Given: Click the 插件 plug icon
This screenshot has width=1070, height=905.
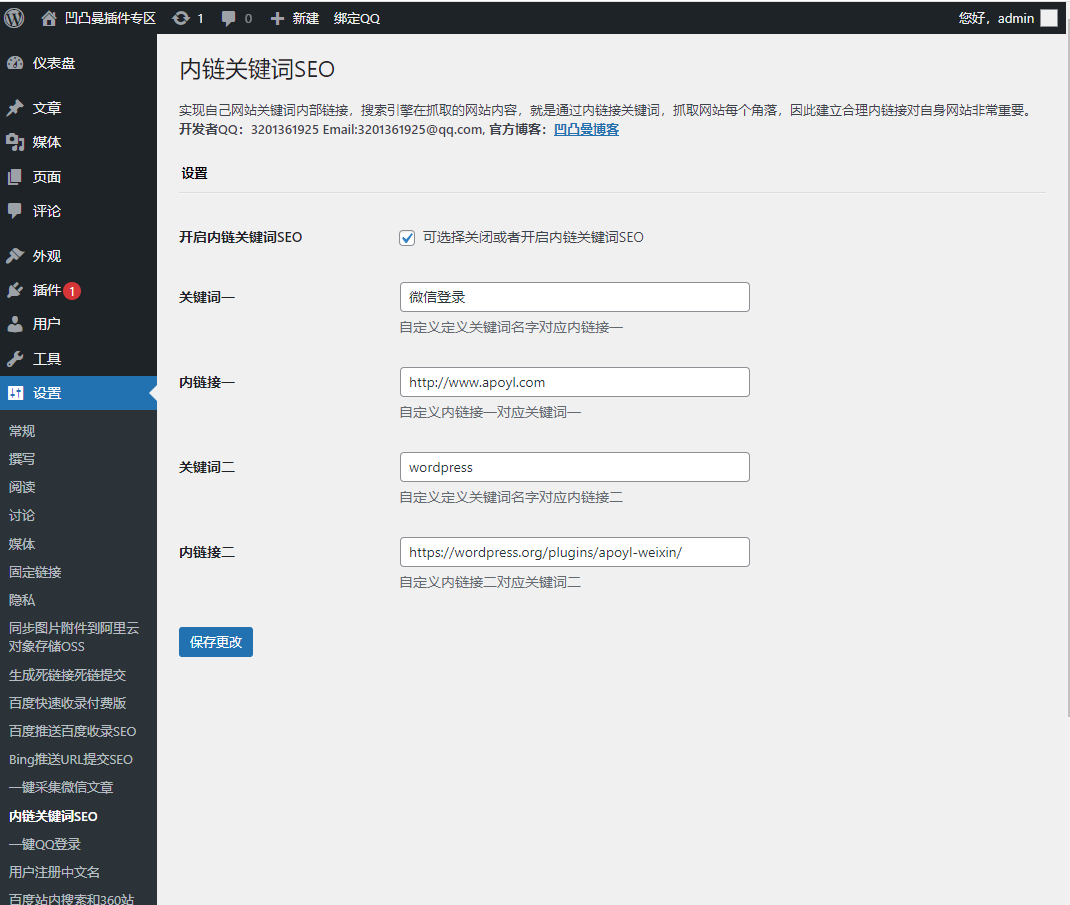Looking at the screenshot, I should coord(15,290).
